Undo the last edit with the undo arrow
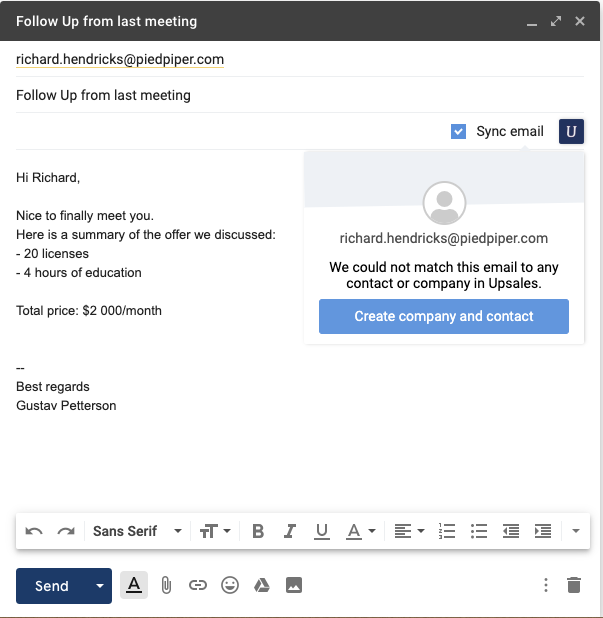This screenshot has height=618, width=603. (34, 531)
